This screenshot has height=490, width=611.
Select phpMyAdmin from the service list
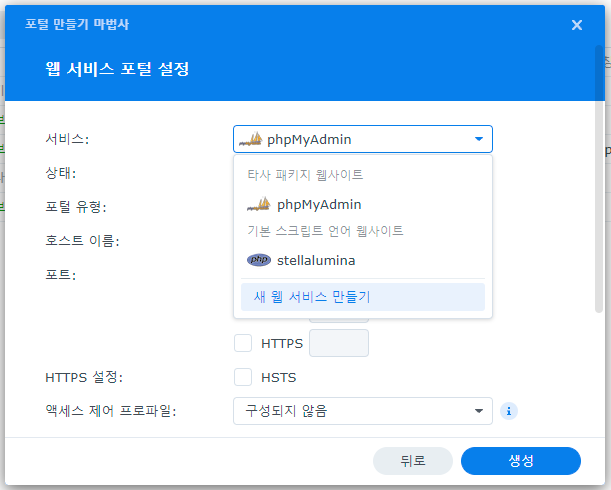pyautogui.click(x=319, y=204)
